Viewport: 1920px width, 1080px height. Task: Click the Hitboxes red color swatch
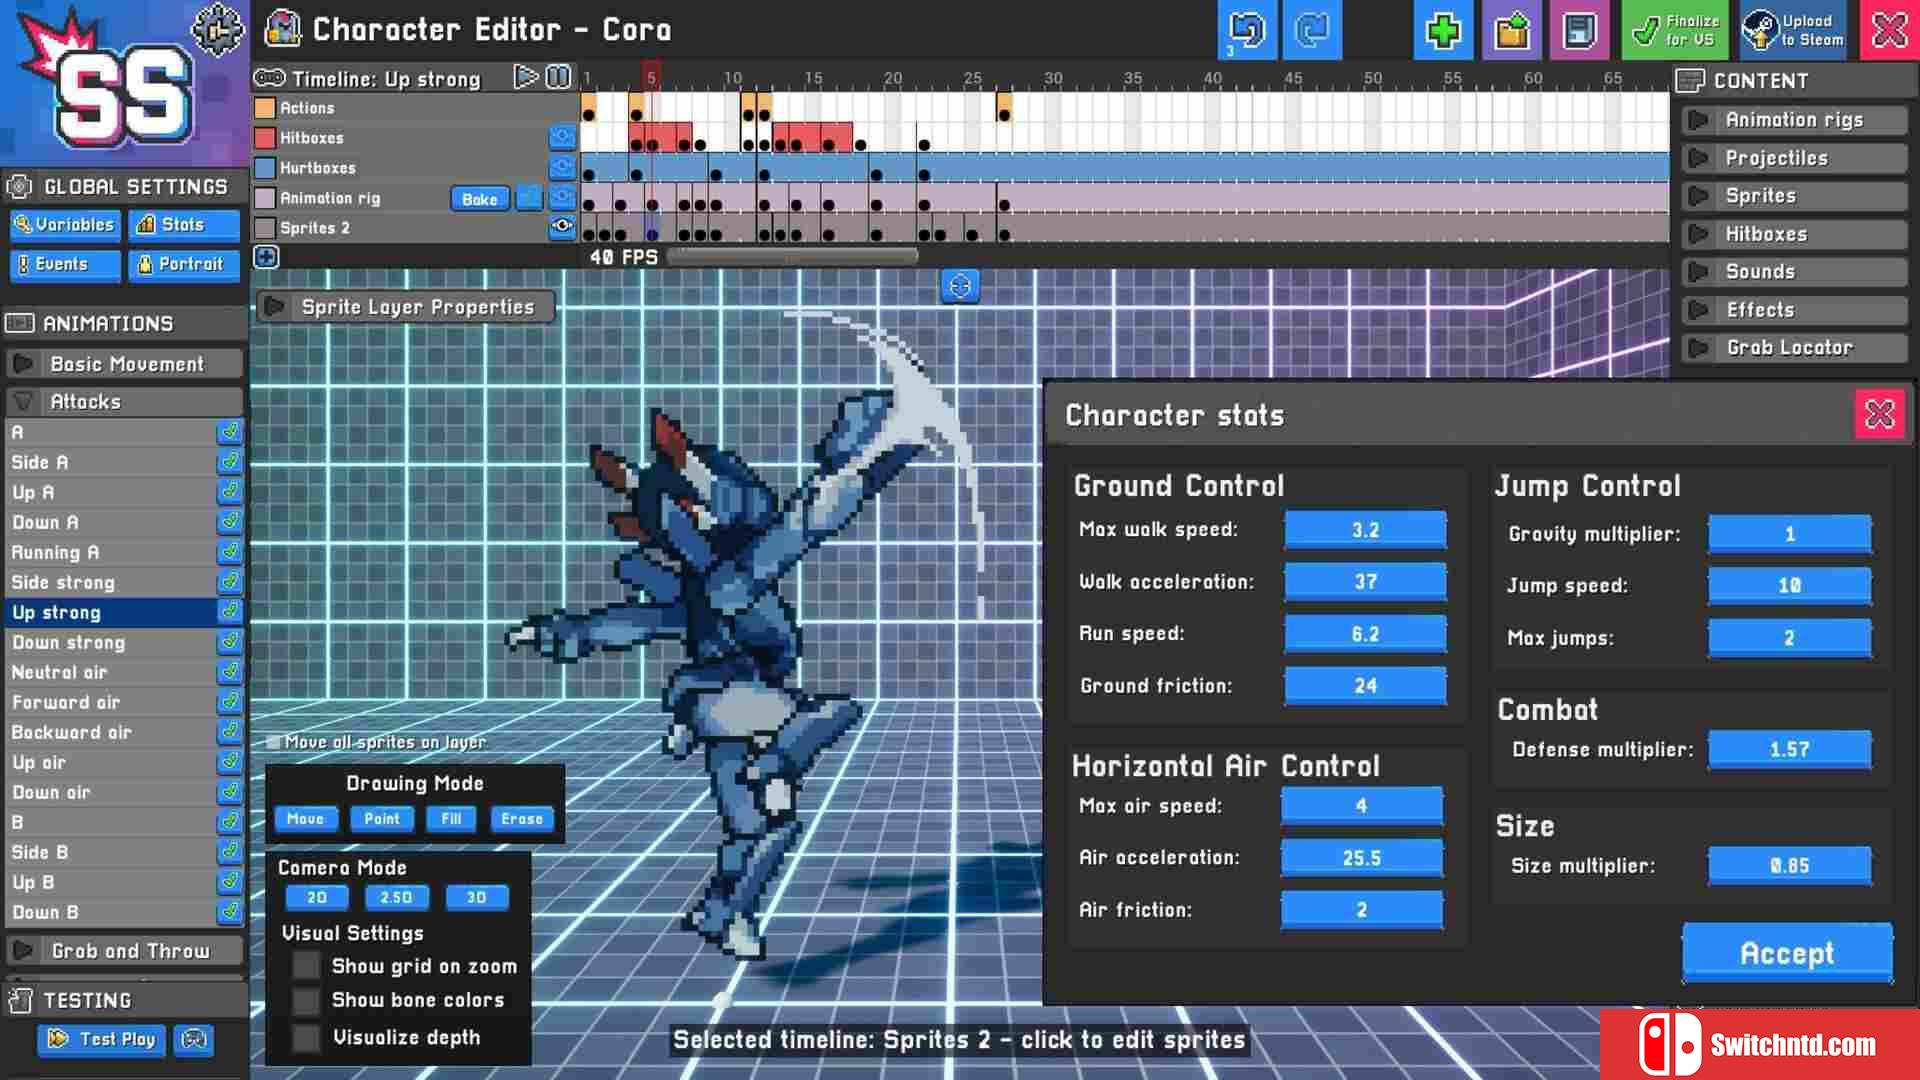(265, 138)
